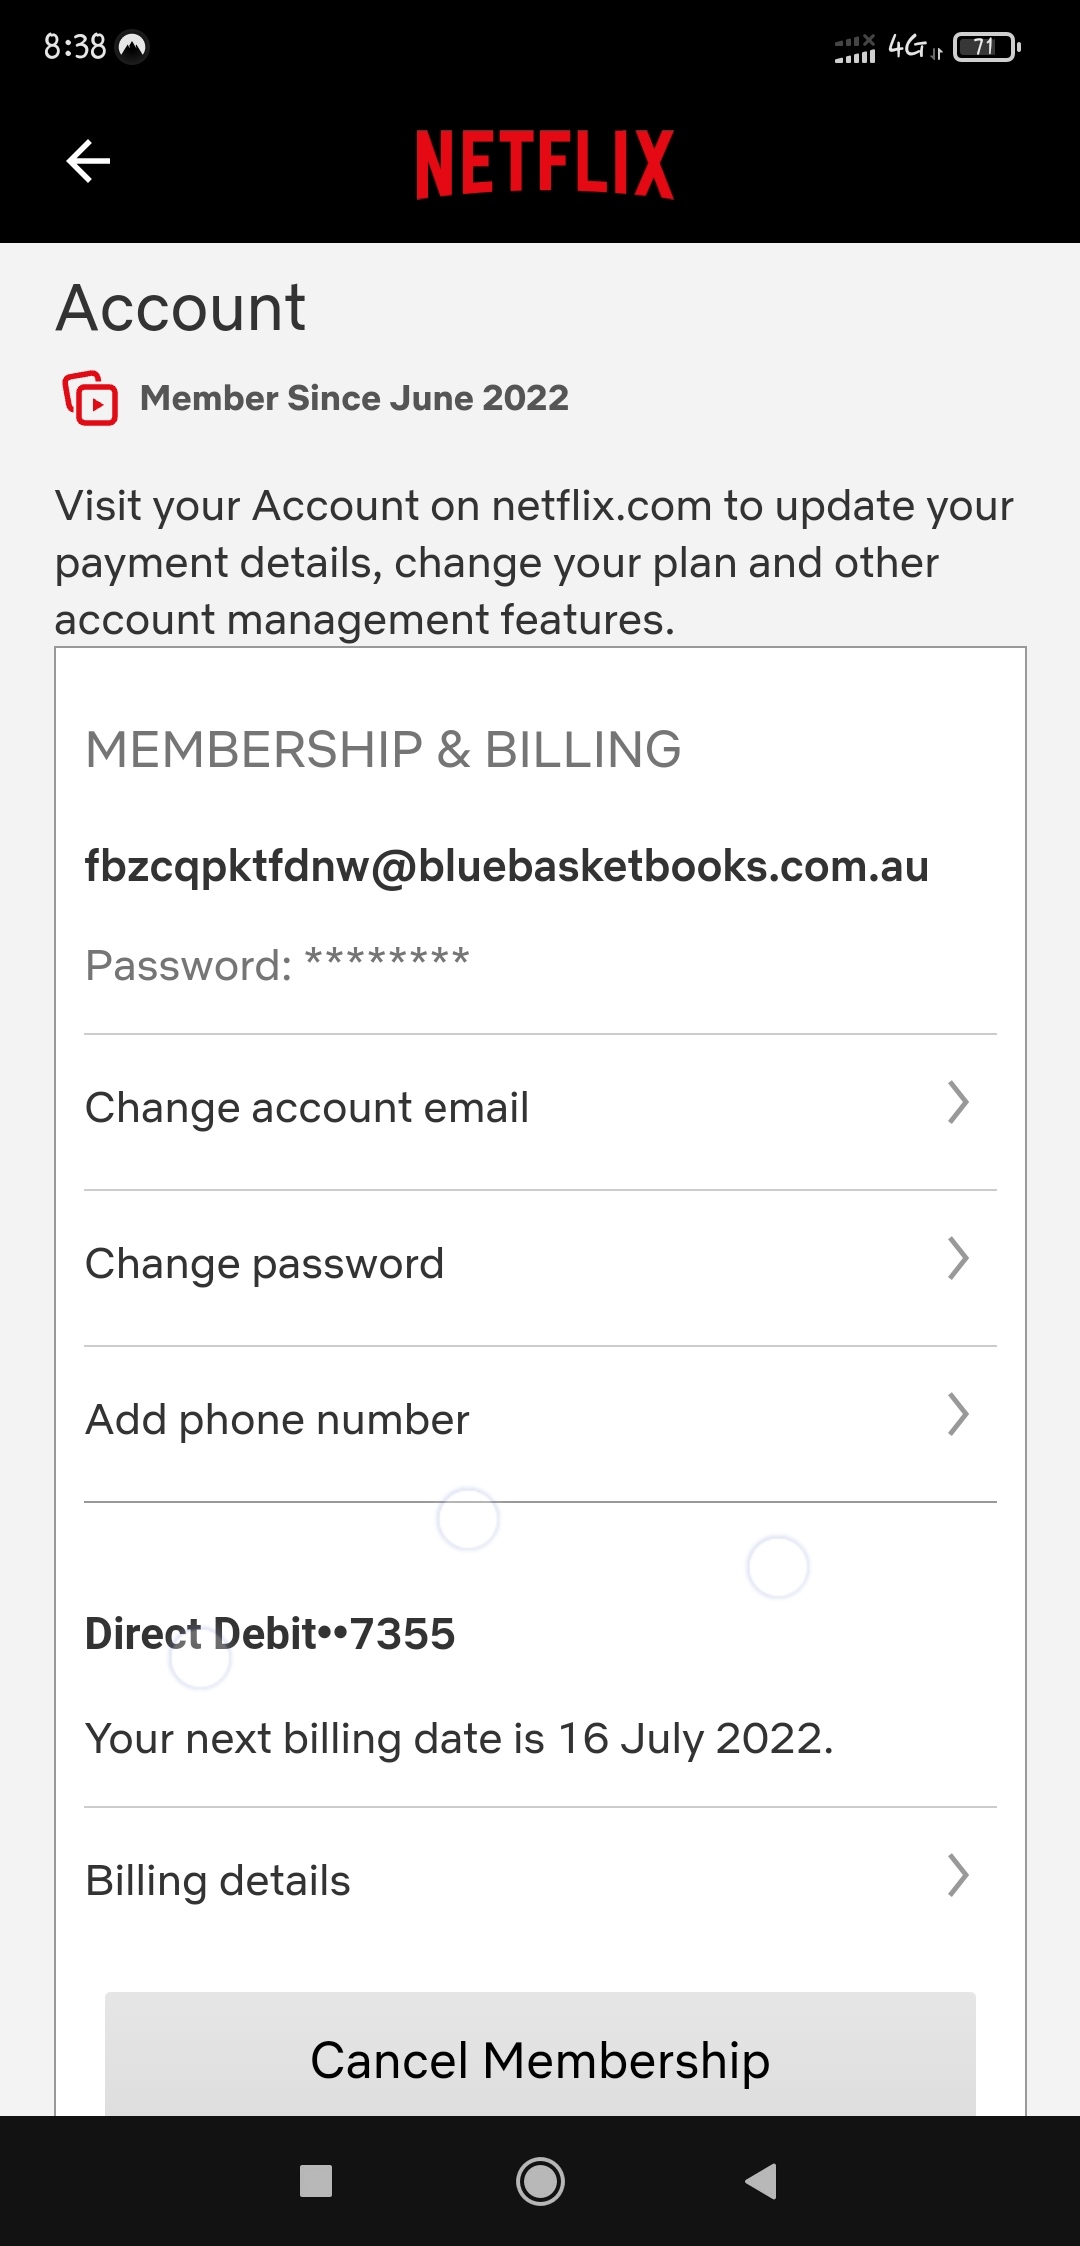Image resolution: width=1080 pixels, height=2246 pixels.
Task: Tap the chevron beside Add phone number
Action: tap(957, 1415)
